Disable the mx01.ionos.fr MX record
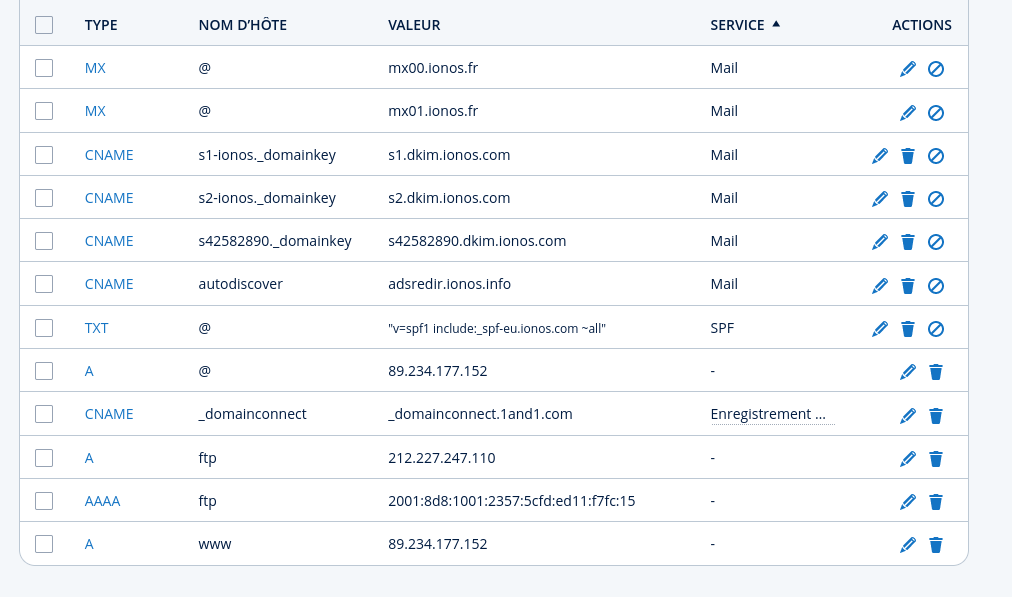 pos(936,112)
